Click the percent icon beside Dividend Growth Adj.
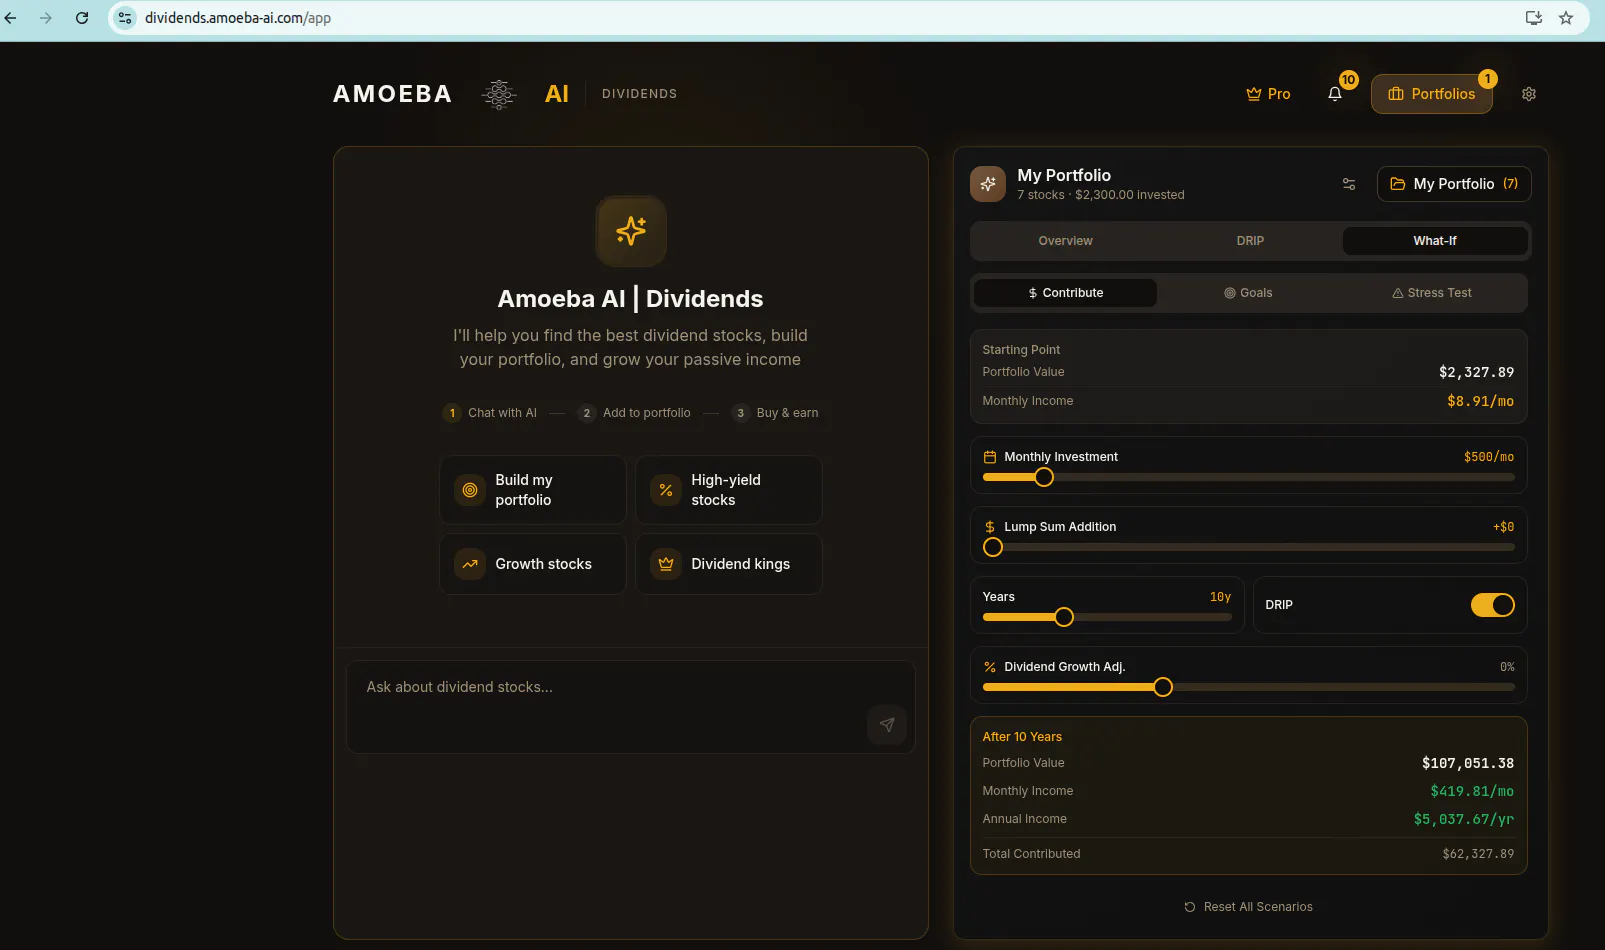The image size is (1605, 950). pyautogui.click(x=990, y=667)
